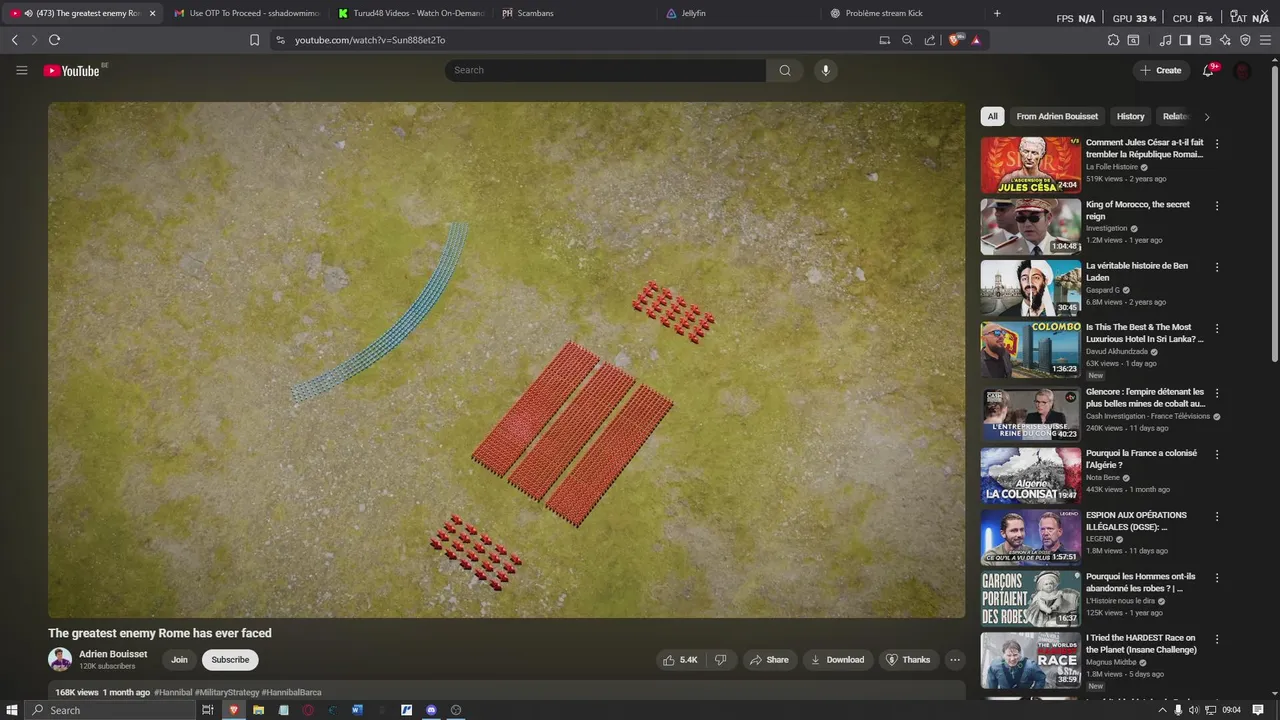Screen dimensions: 1280x720
Task: Show more filter chips arrow
Action: click(x=1207, y=117)
